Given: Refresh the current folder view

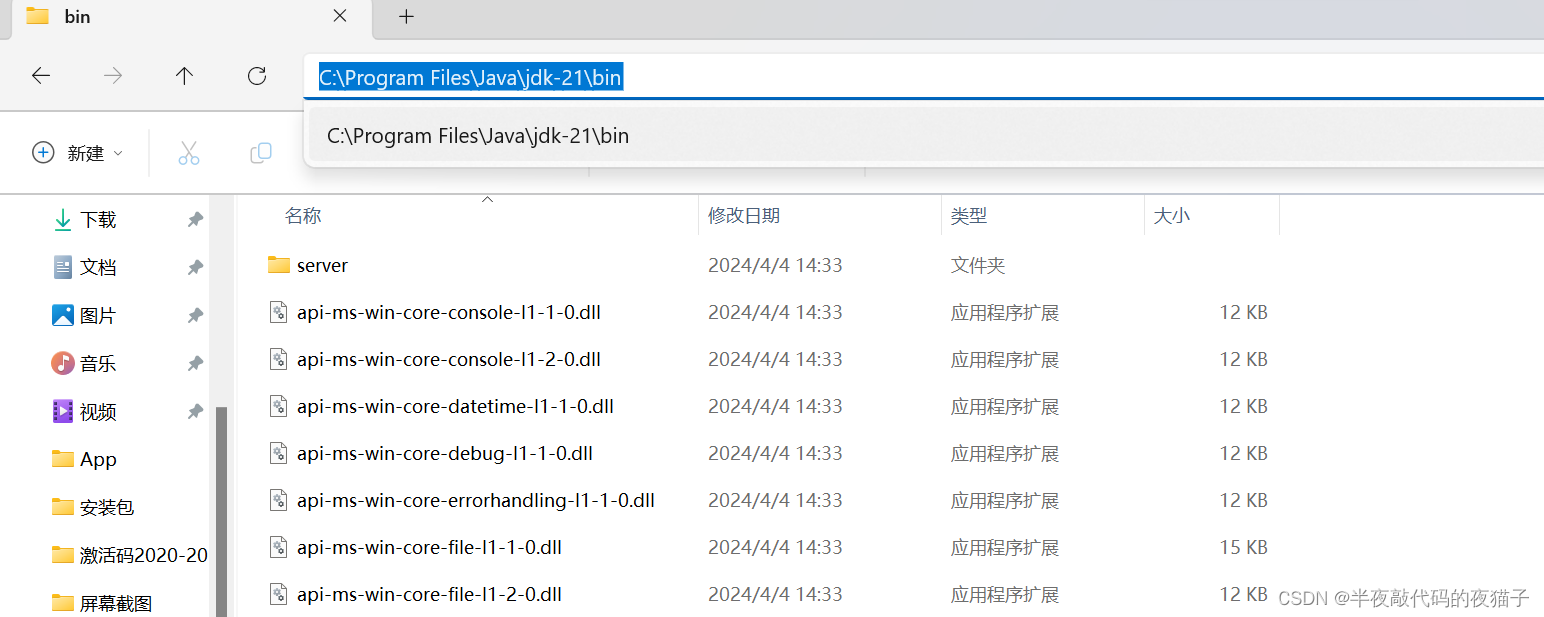Looking at the screenshot, I should pos(257,76).
